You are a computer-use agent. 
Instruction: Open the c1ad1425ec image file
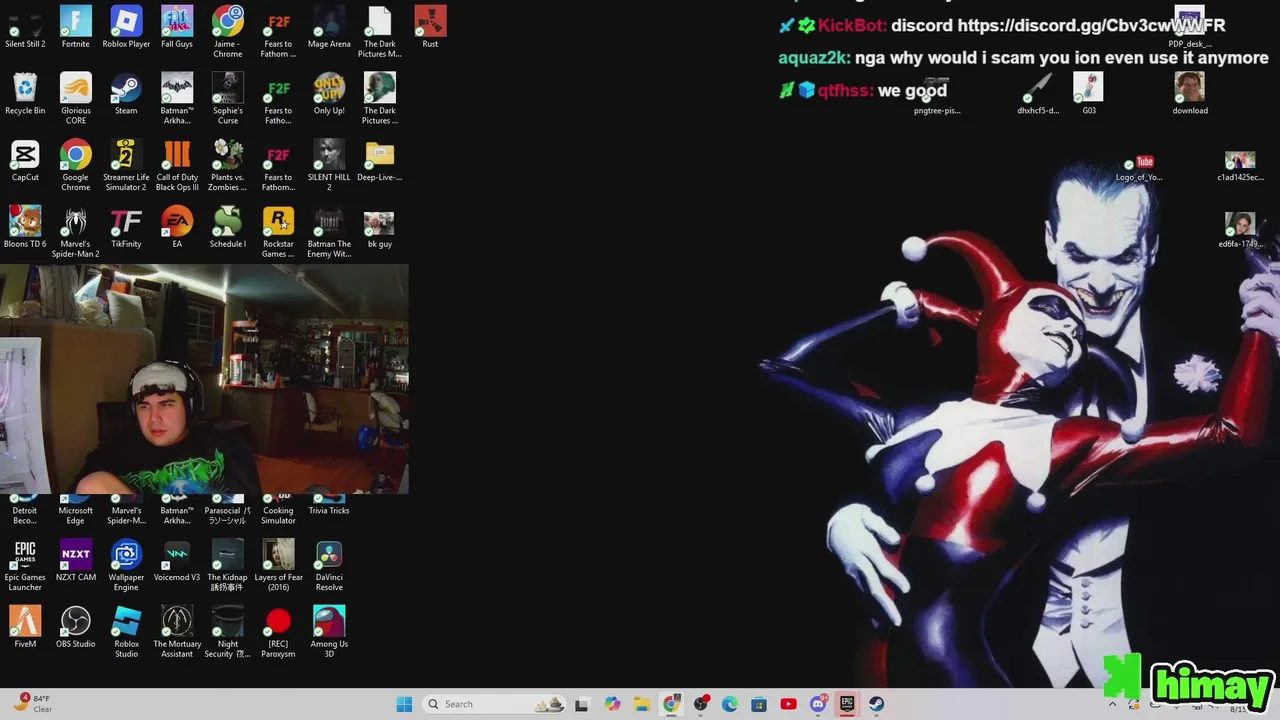[x=1240, y=166]
